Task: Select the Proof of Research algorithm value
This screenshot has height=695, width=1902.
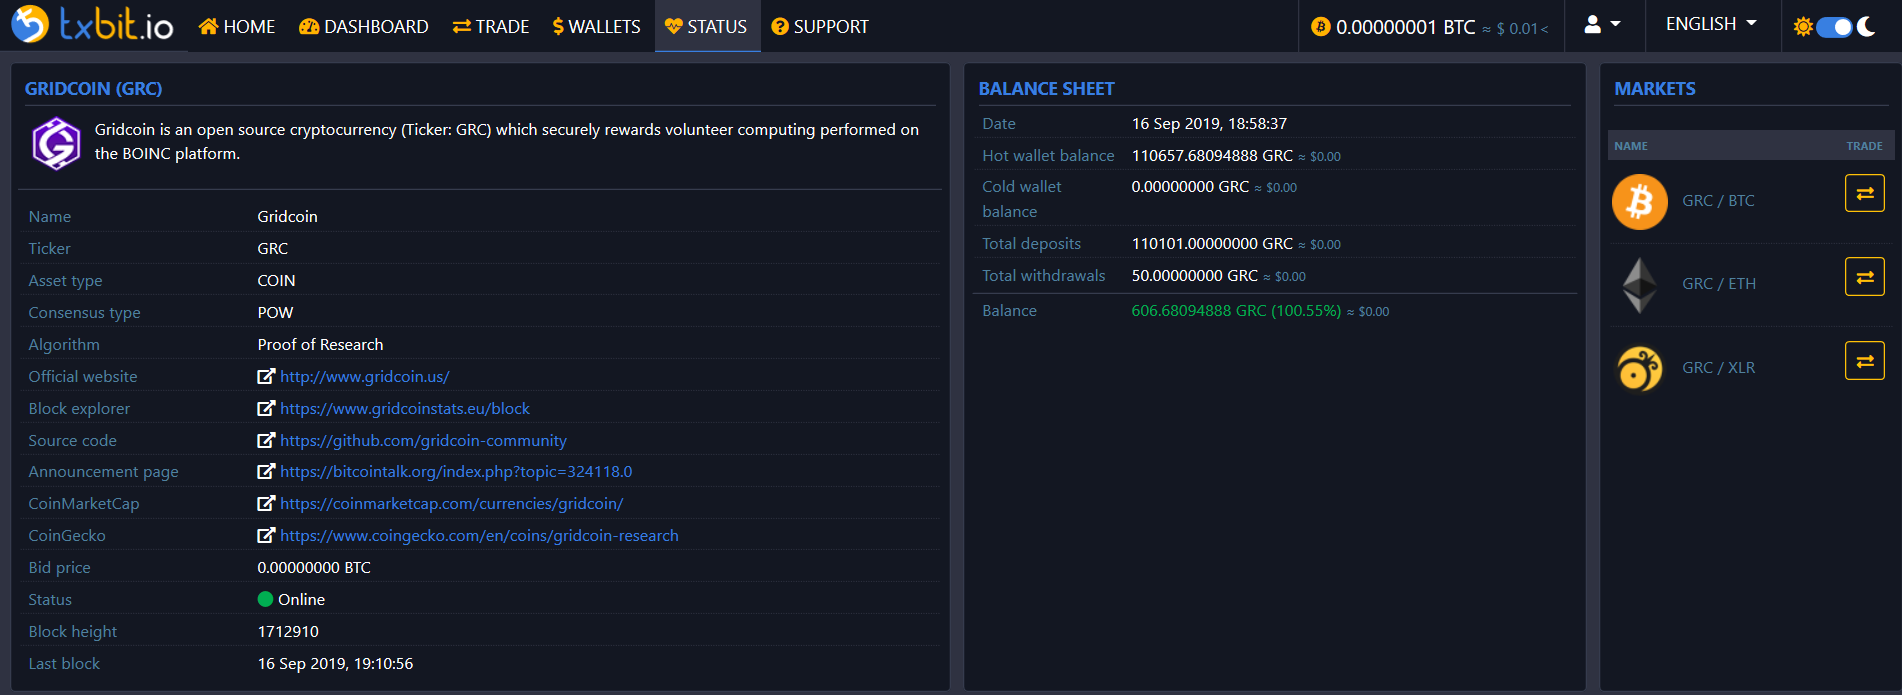Action: (x=320, y=345)
